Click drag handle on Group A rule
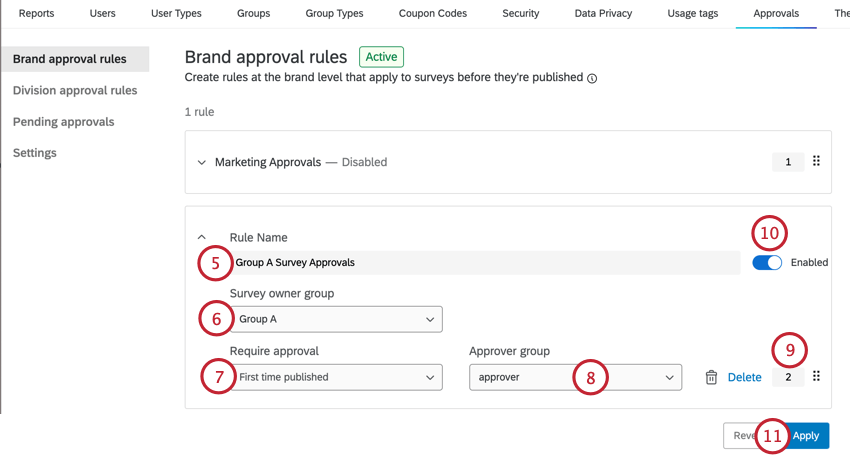This screenshot has width=850, height=459. click(x=816, y=377)
